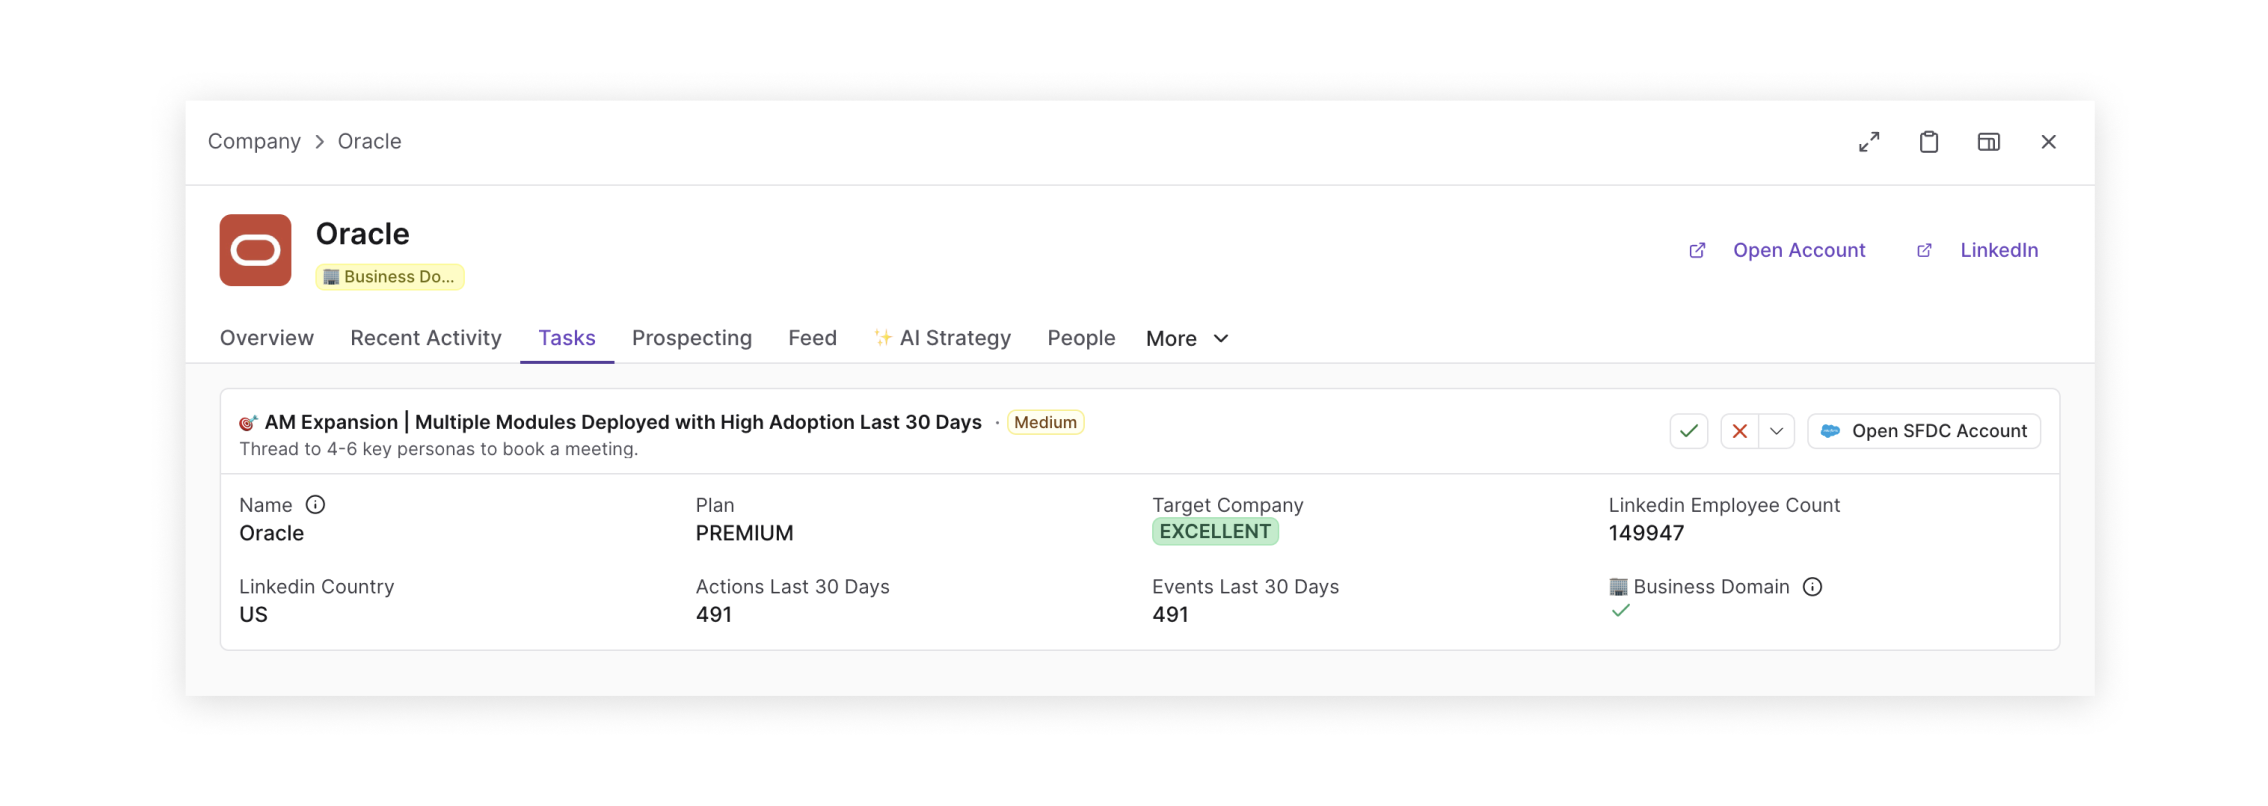The width and height of the screenshot is (2268, 806).
Task: Switch to the Overview tab
Action: point(267,338)
